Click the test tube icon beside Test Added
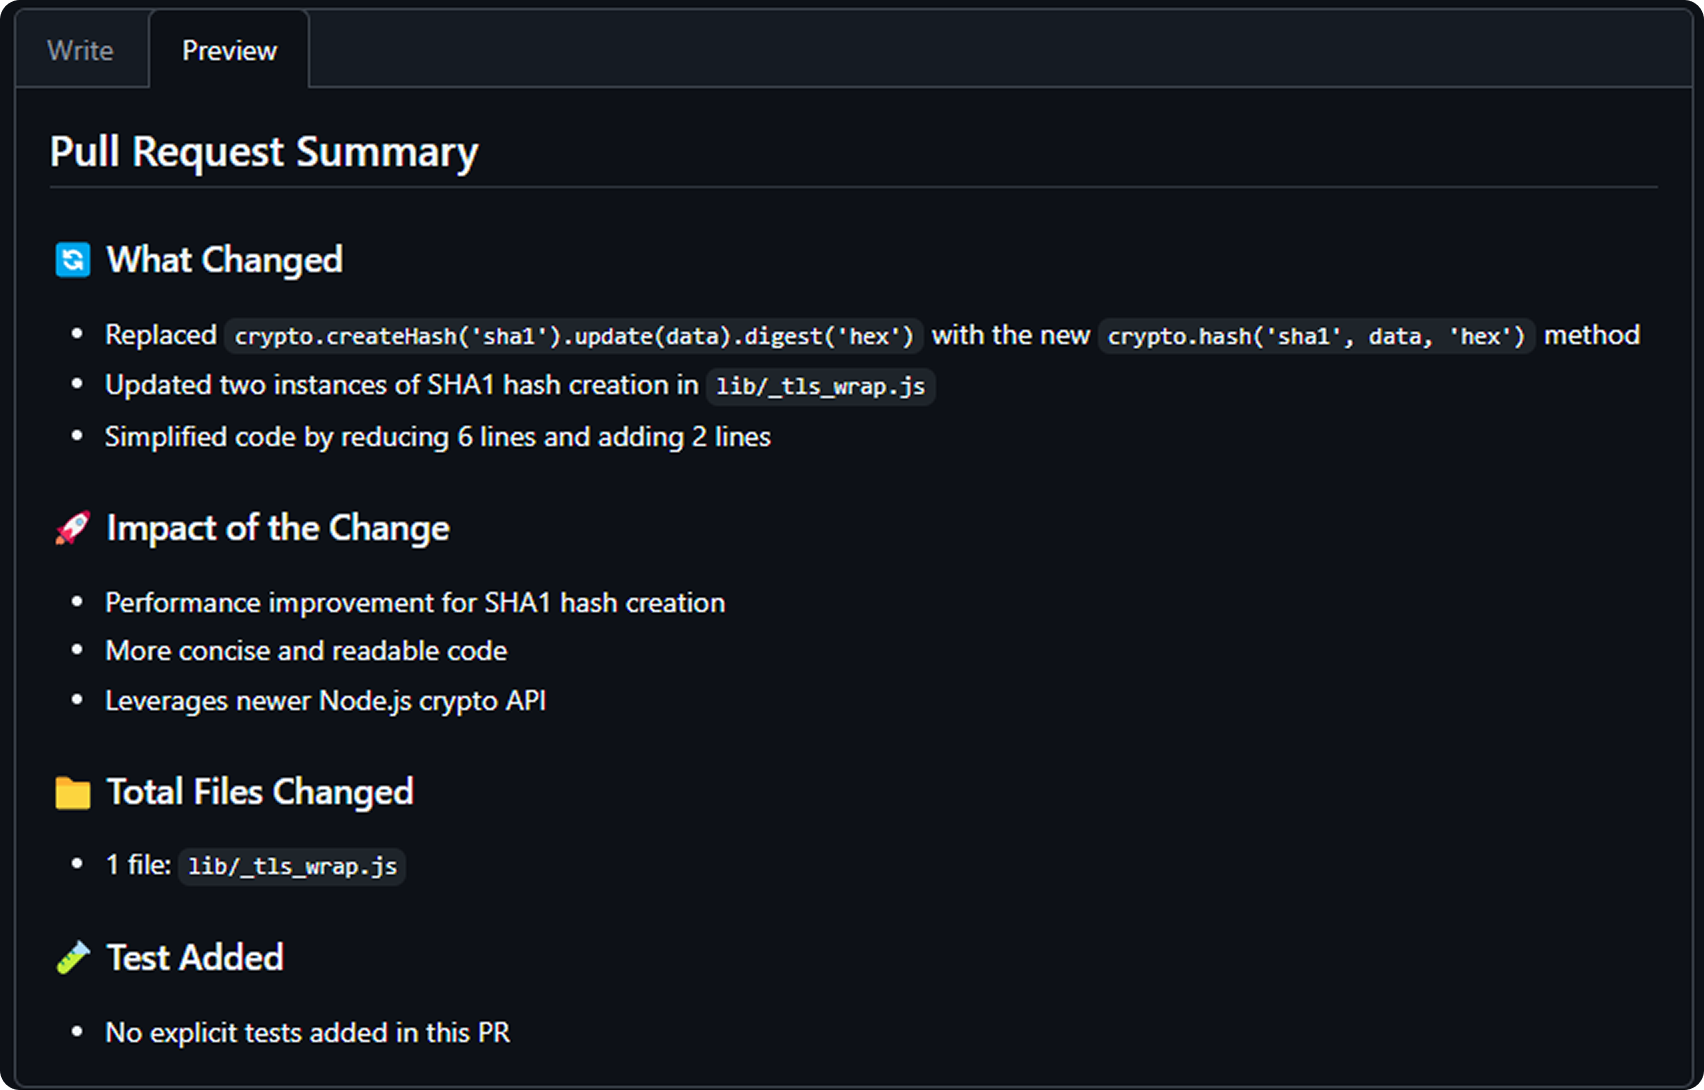 (72, 958)
